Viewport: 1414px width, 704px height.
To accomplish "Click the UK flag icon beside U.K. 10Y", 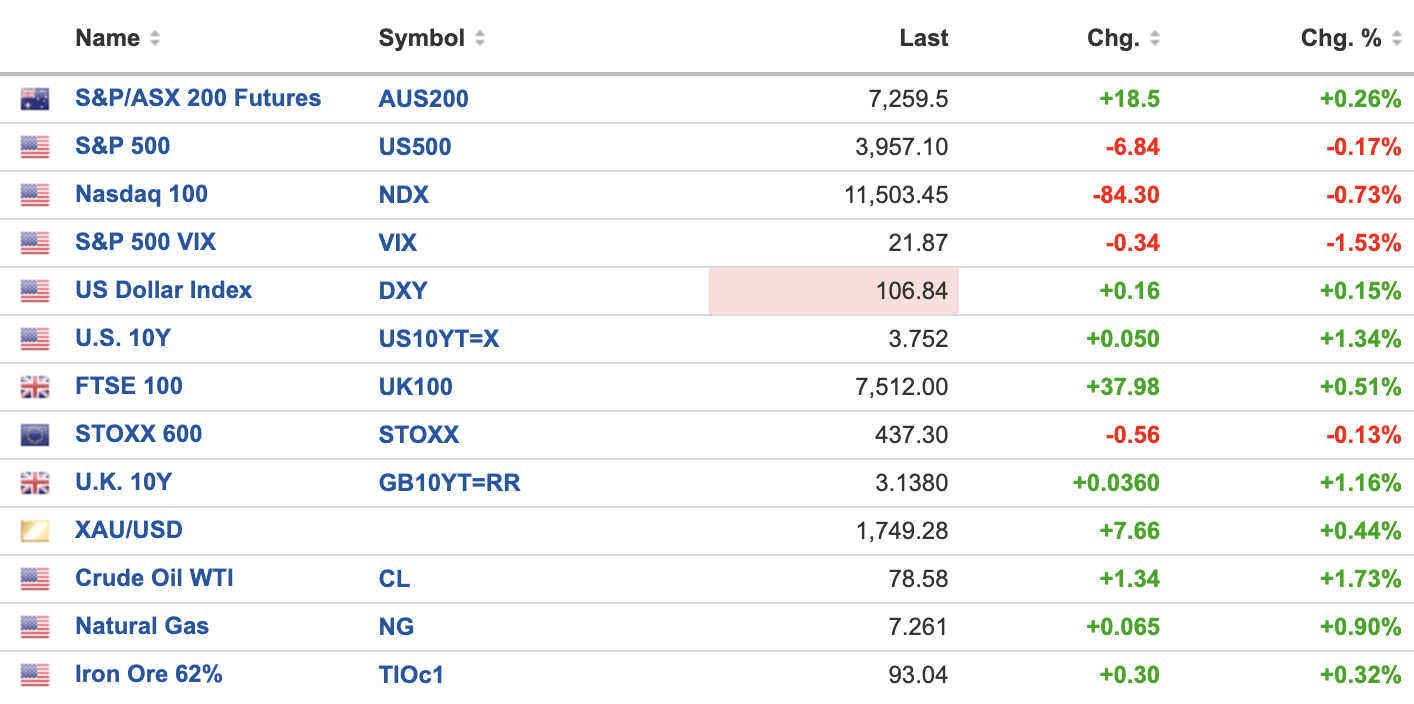I will tap(35, 483).
